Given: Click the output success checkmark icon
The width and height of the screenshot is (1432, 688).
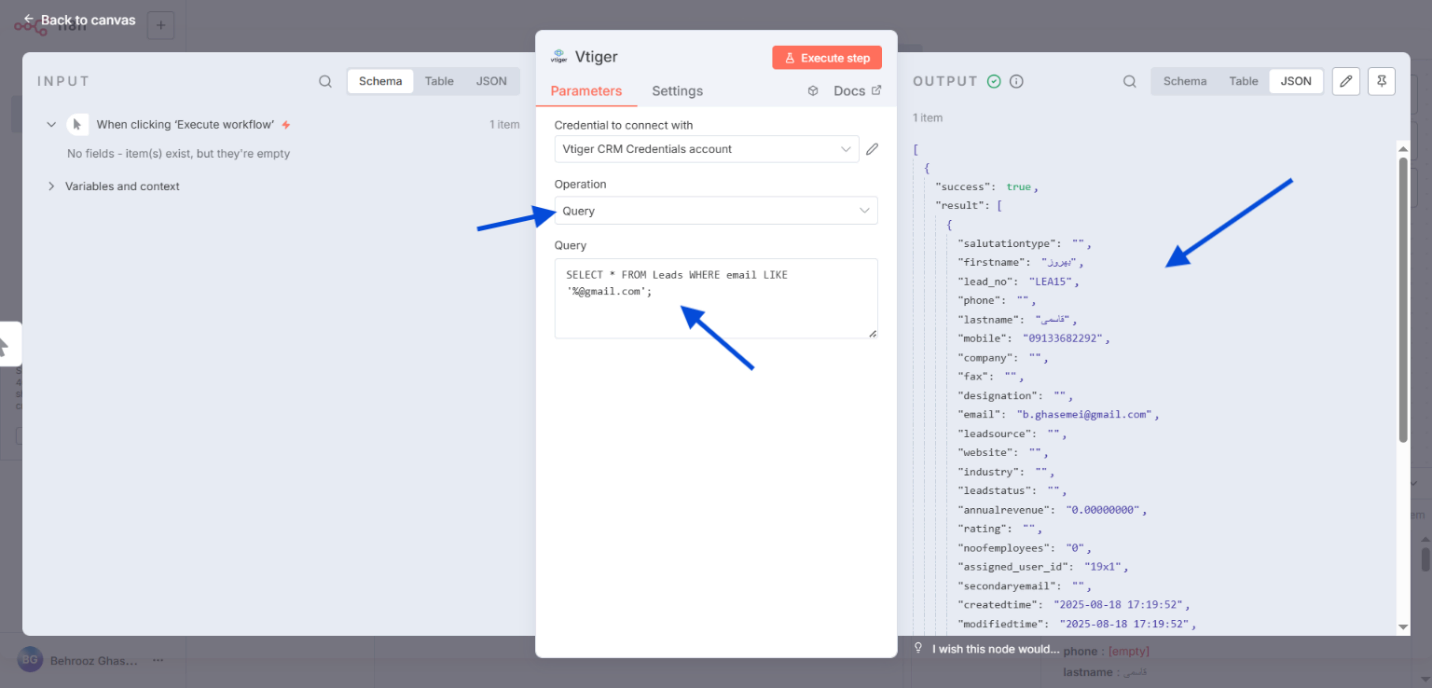Looking at the screenshot, I should 994,82.
